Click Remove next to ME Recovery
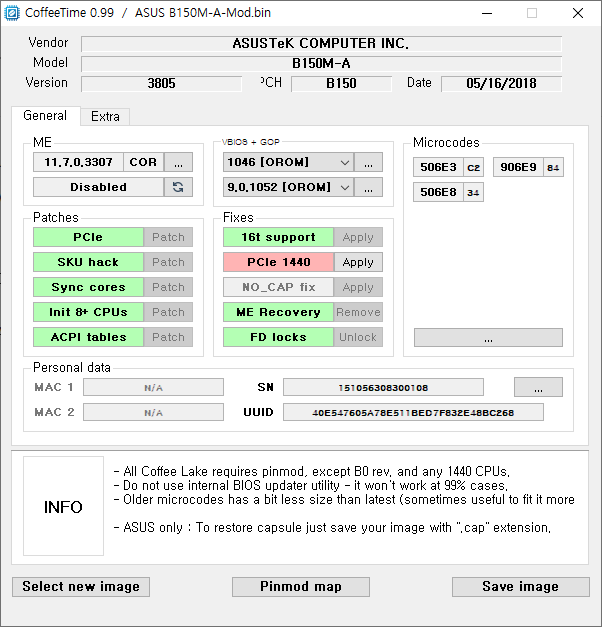602x627 pixels. [x=358, y=312]
